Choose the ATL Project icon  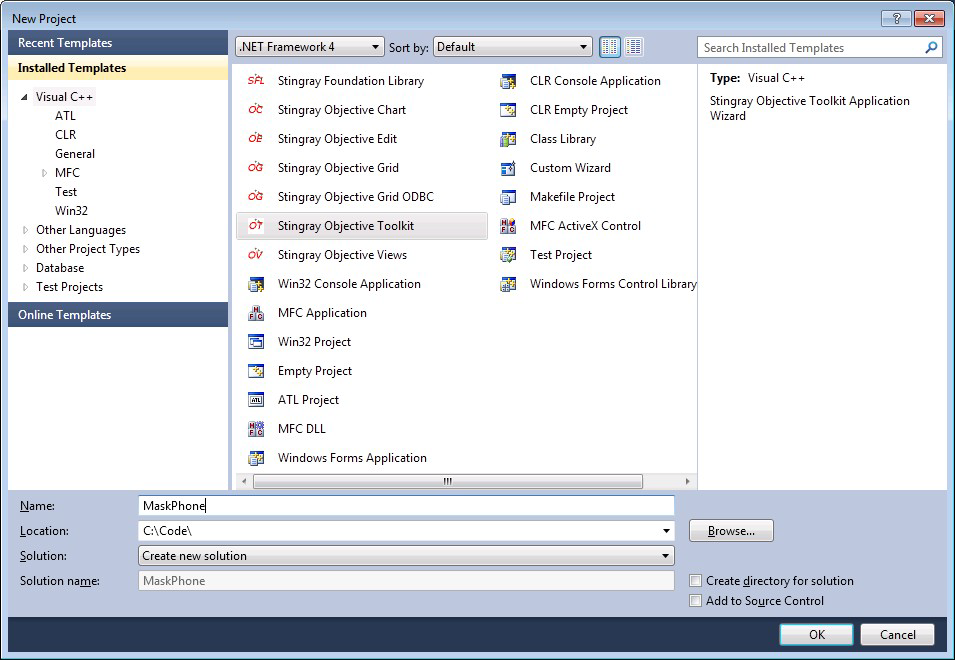[256, 400]
